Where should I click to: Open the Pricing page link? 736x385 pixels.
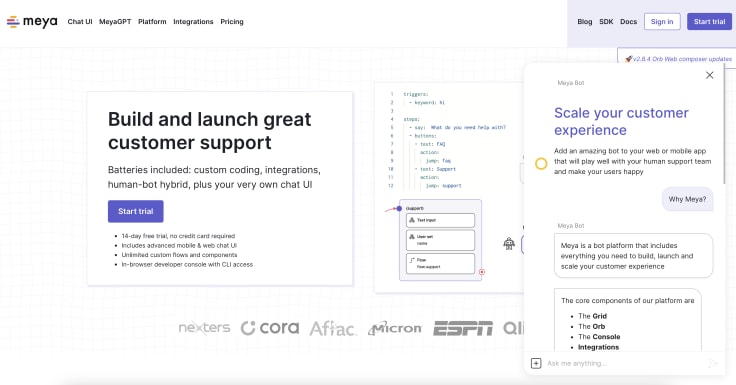[232, 22]
